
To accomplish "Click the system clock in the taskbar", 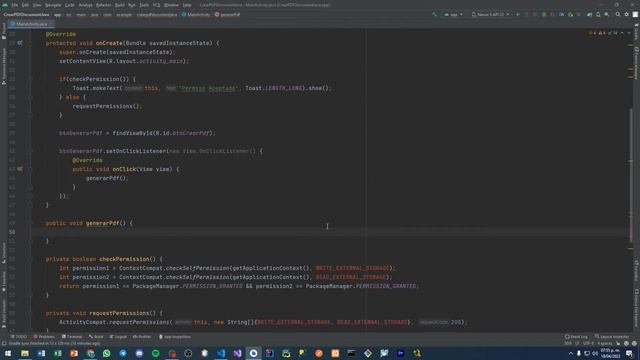I will [x=610, y=353].
